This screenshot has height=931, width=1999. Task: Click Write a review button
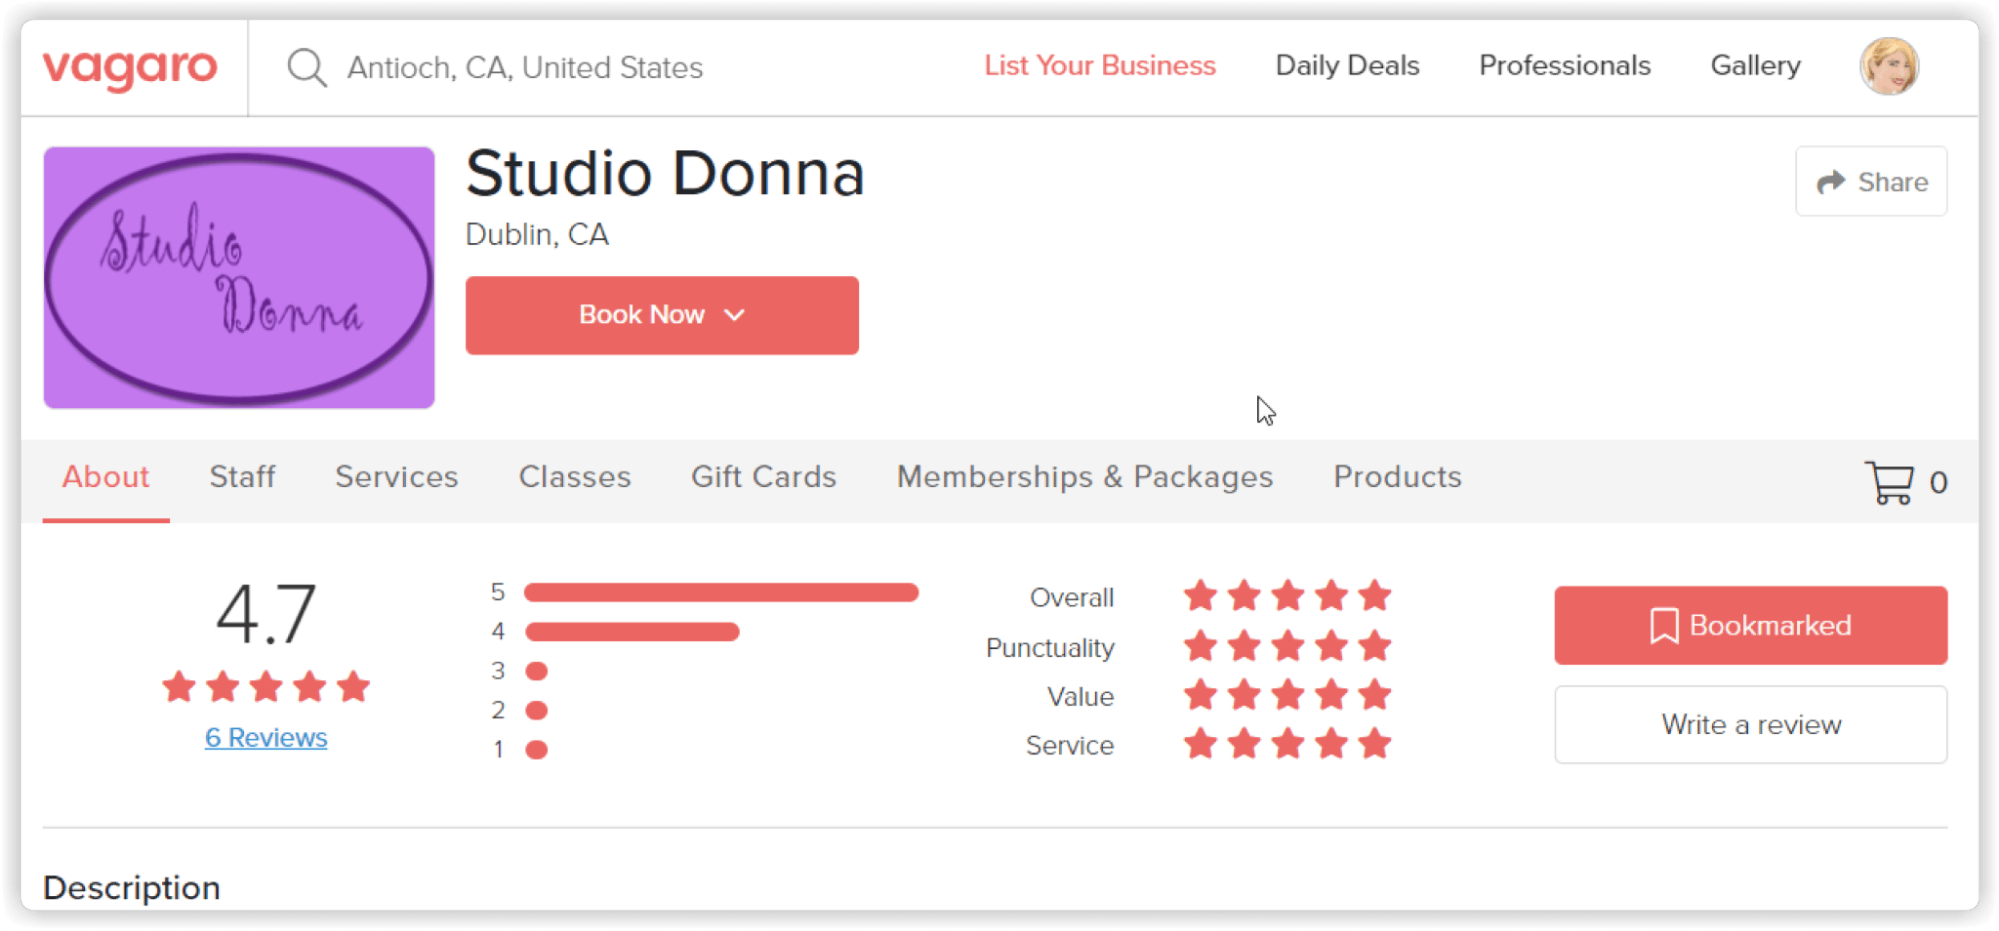point(1751,725)
